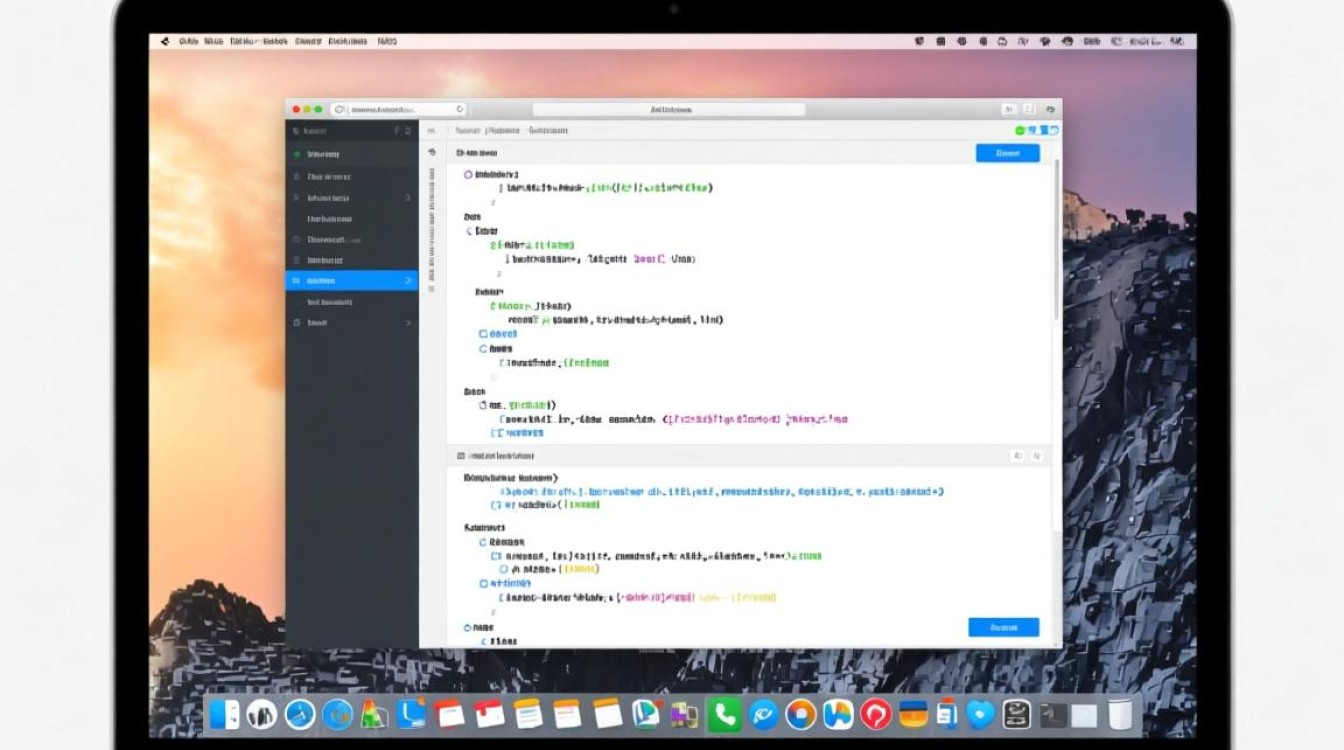Open the Terminal icon in the dock
The height and width of the screenshot is (750, 1344).
click(1053, 714)
